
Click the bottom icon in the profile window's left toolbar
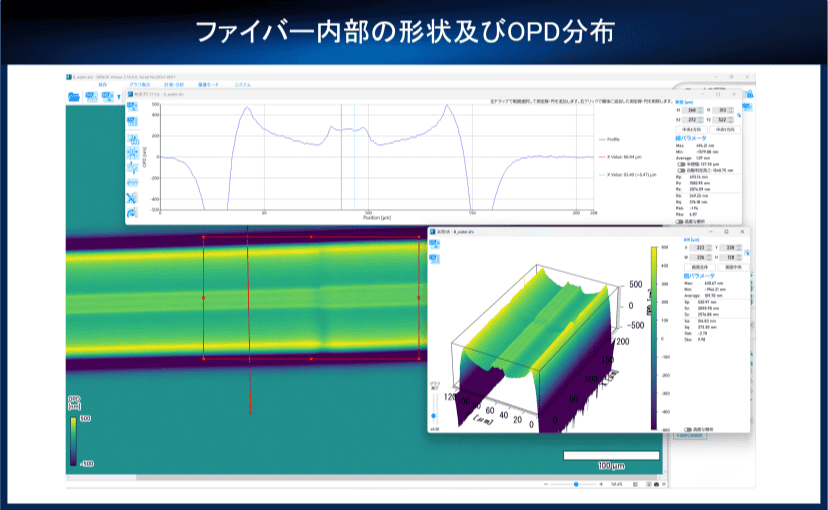[132, 214]
